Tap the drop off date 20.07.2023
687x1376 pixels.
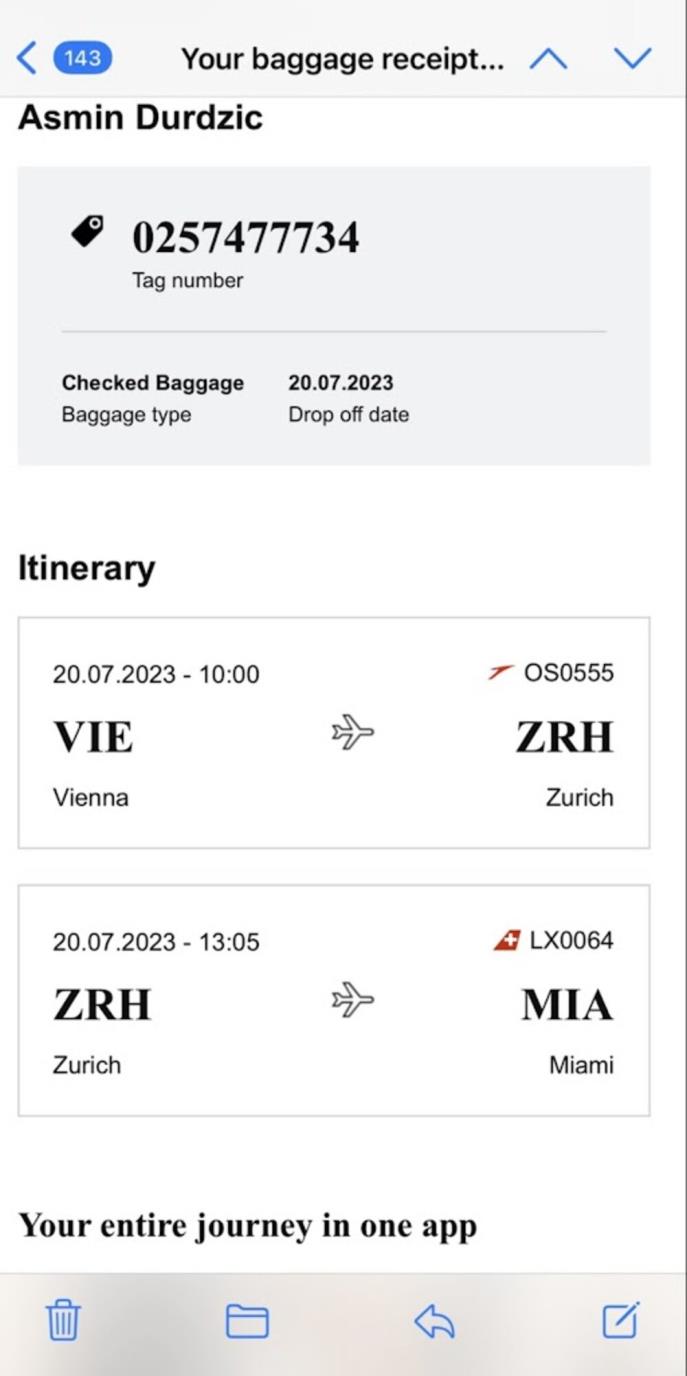(340, 382)
